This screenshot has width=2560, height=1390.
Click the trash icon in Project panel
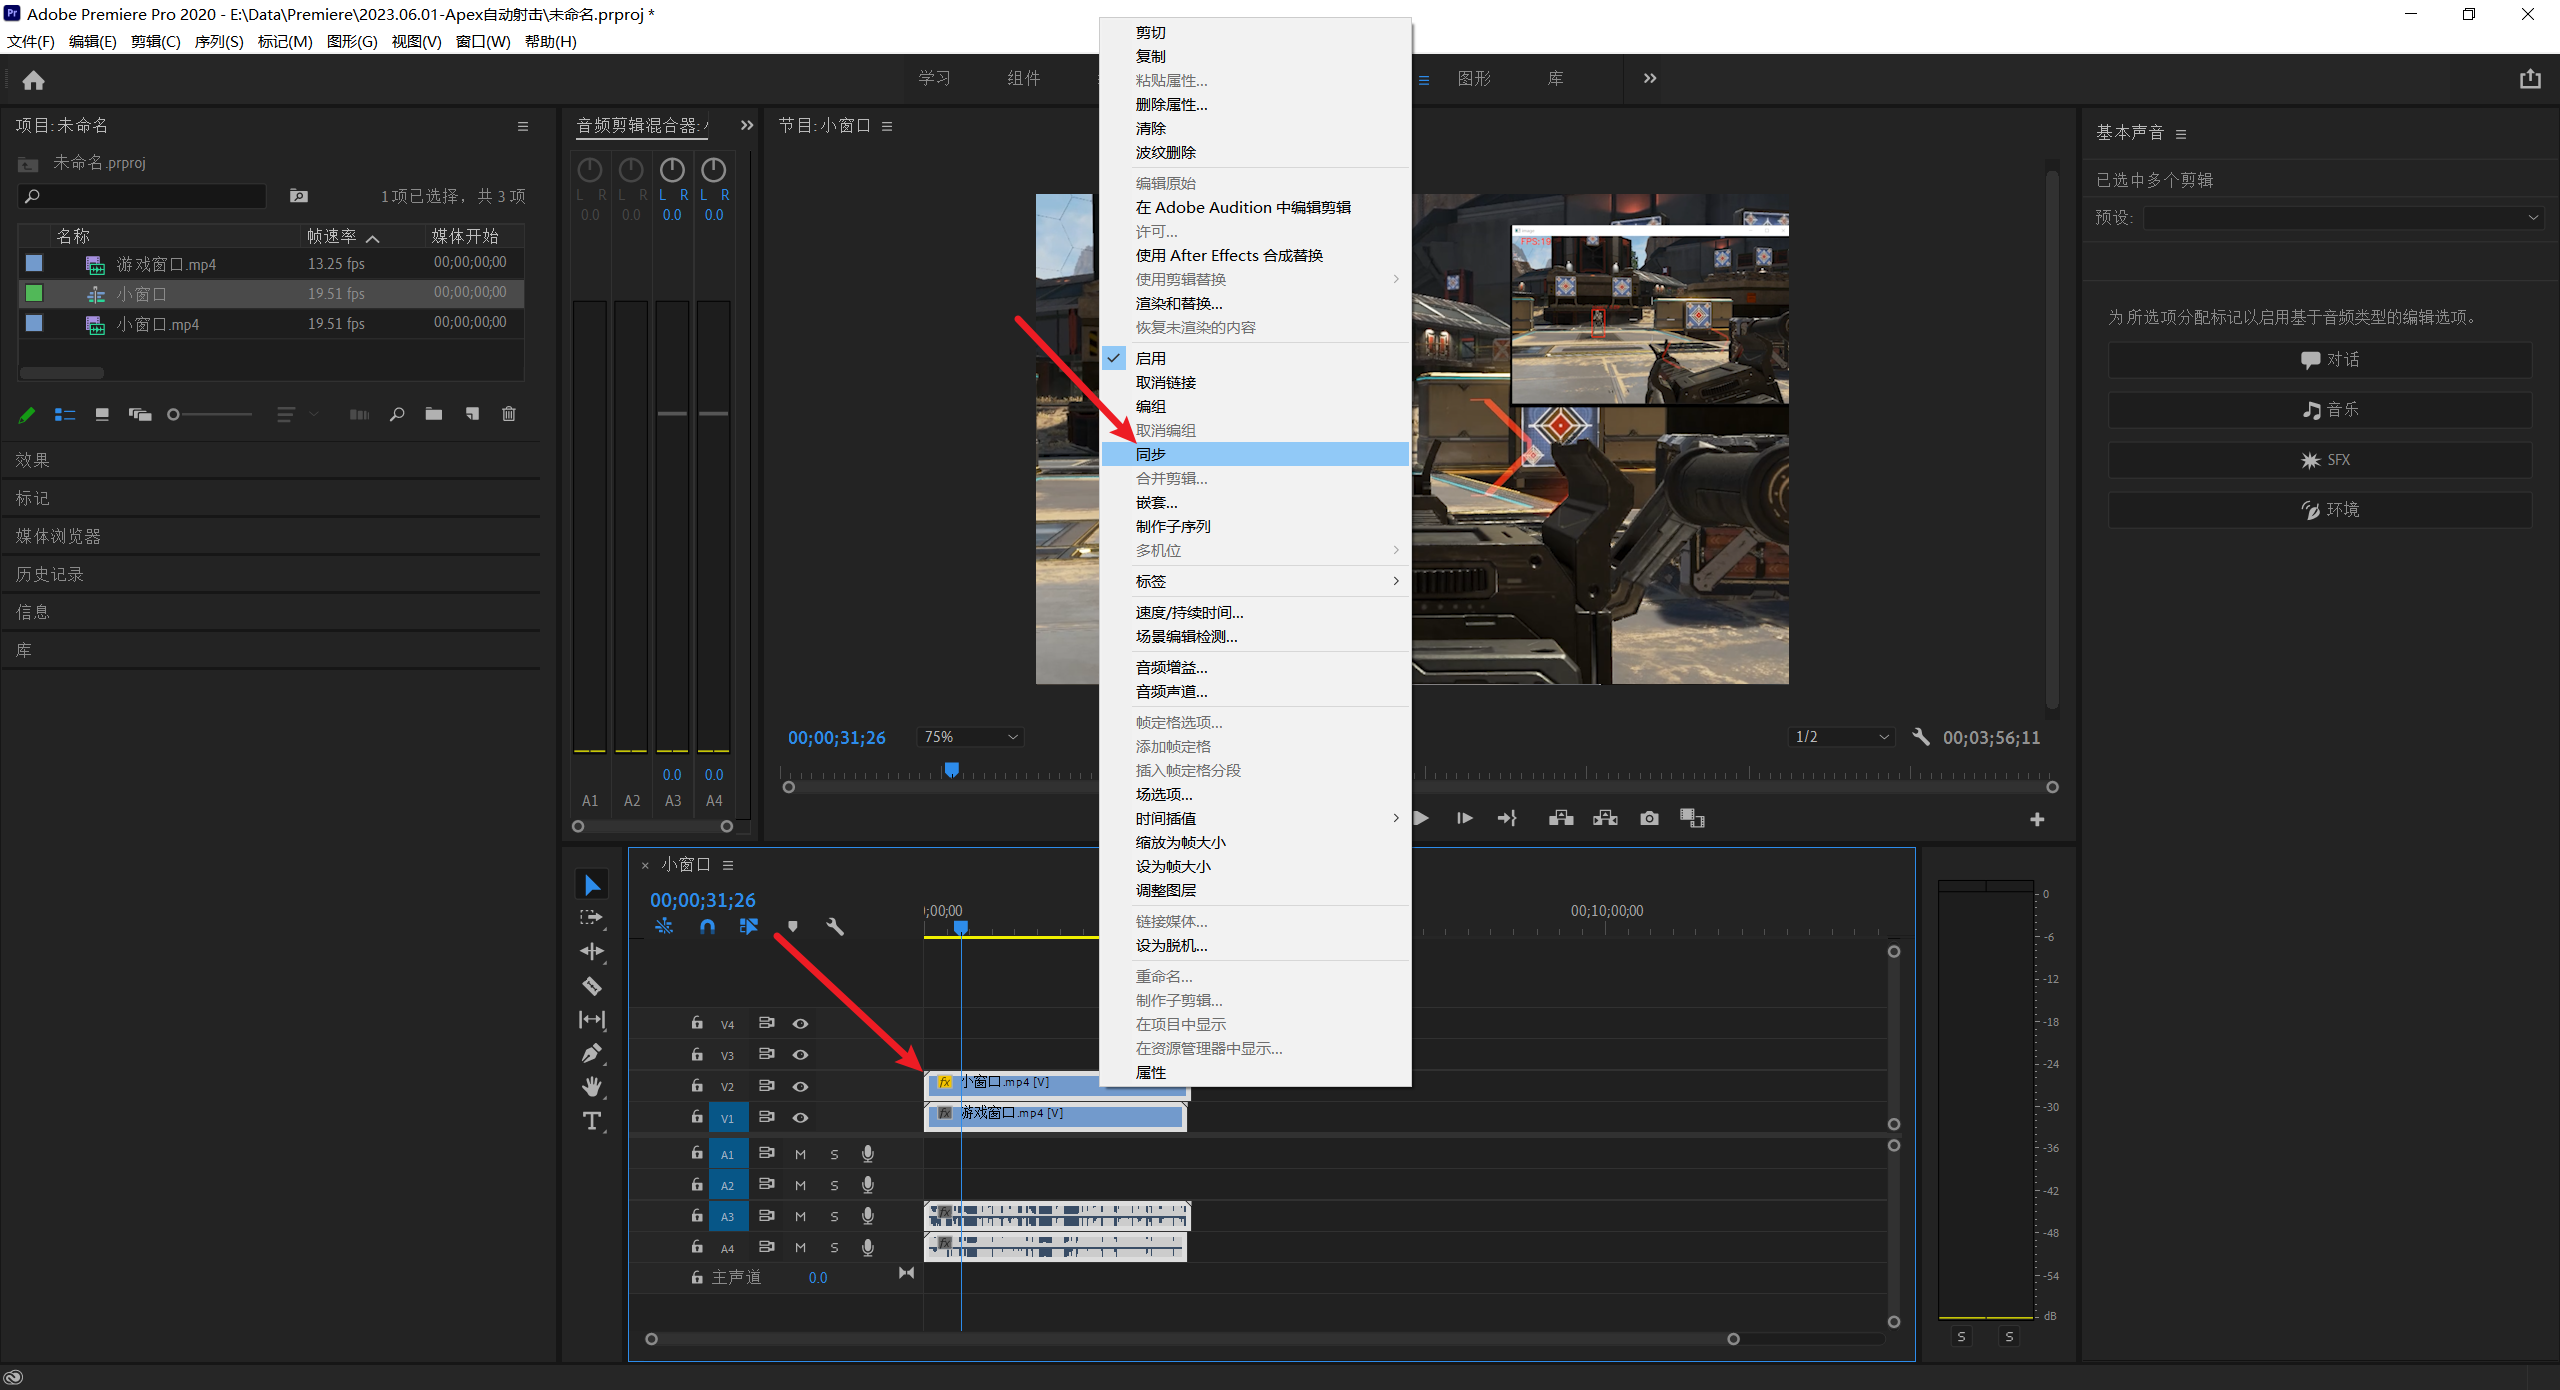point(509,414)
